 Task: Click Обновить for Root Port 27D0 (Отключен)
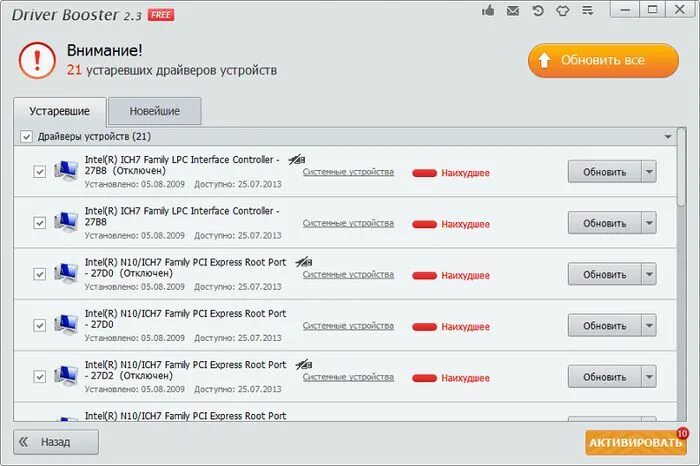[x=605, y=274]
